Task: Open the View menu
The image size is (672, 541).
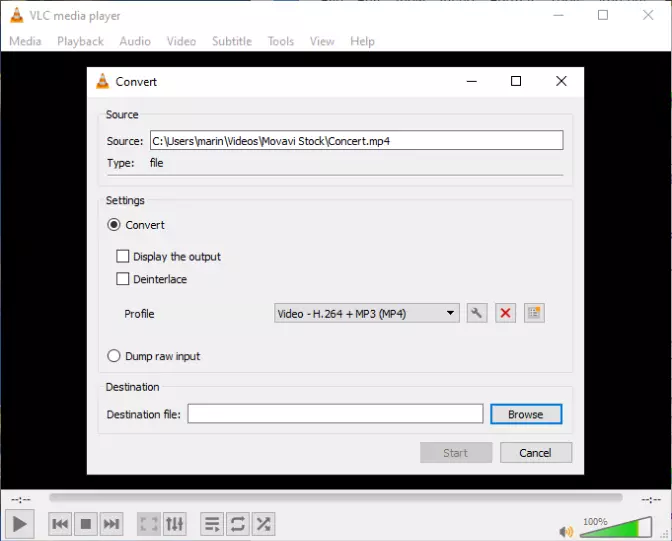Action: click(322, 41)
